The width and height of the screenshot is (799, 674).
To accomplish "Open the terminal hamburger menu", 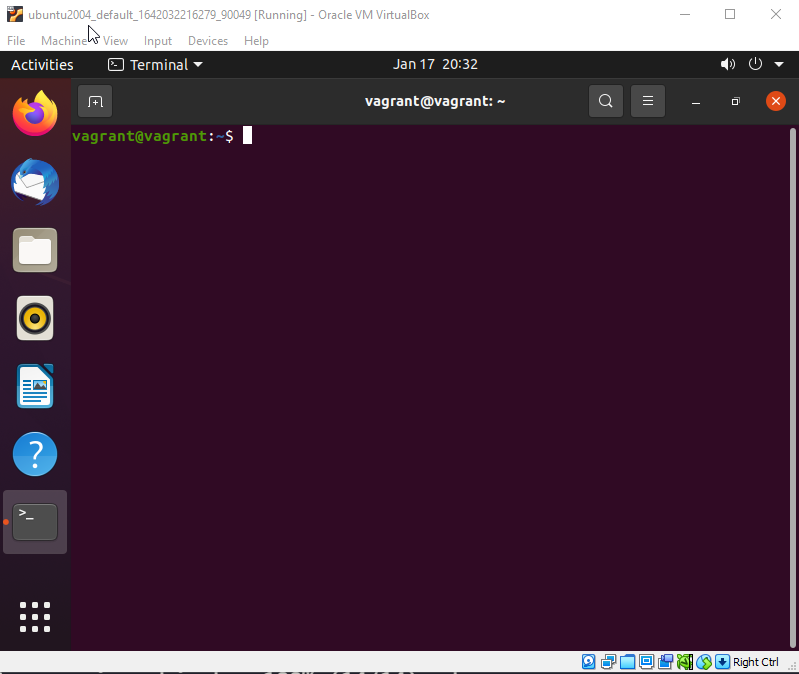I will pyautogui.click(x=648, y=101).
